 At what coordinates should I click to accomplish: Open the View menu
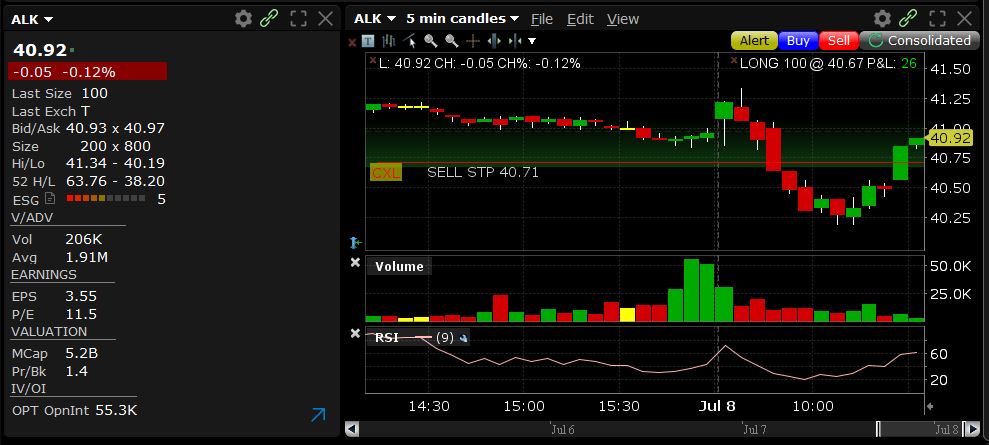[x=623, y=20]
